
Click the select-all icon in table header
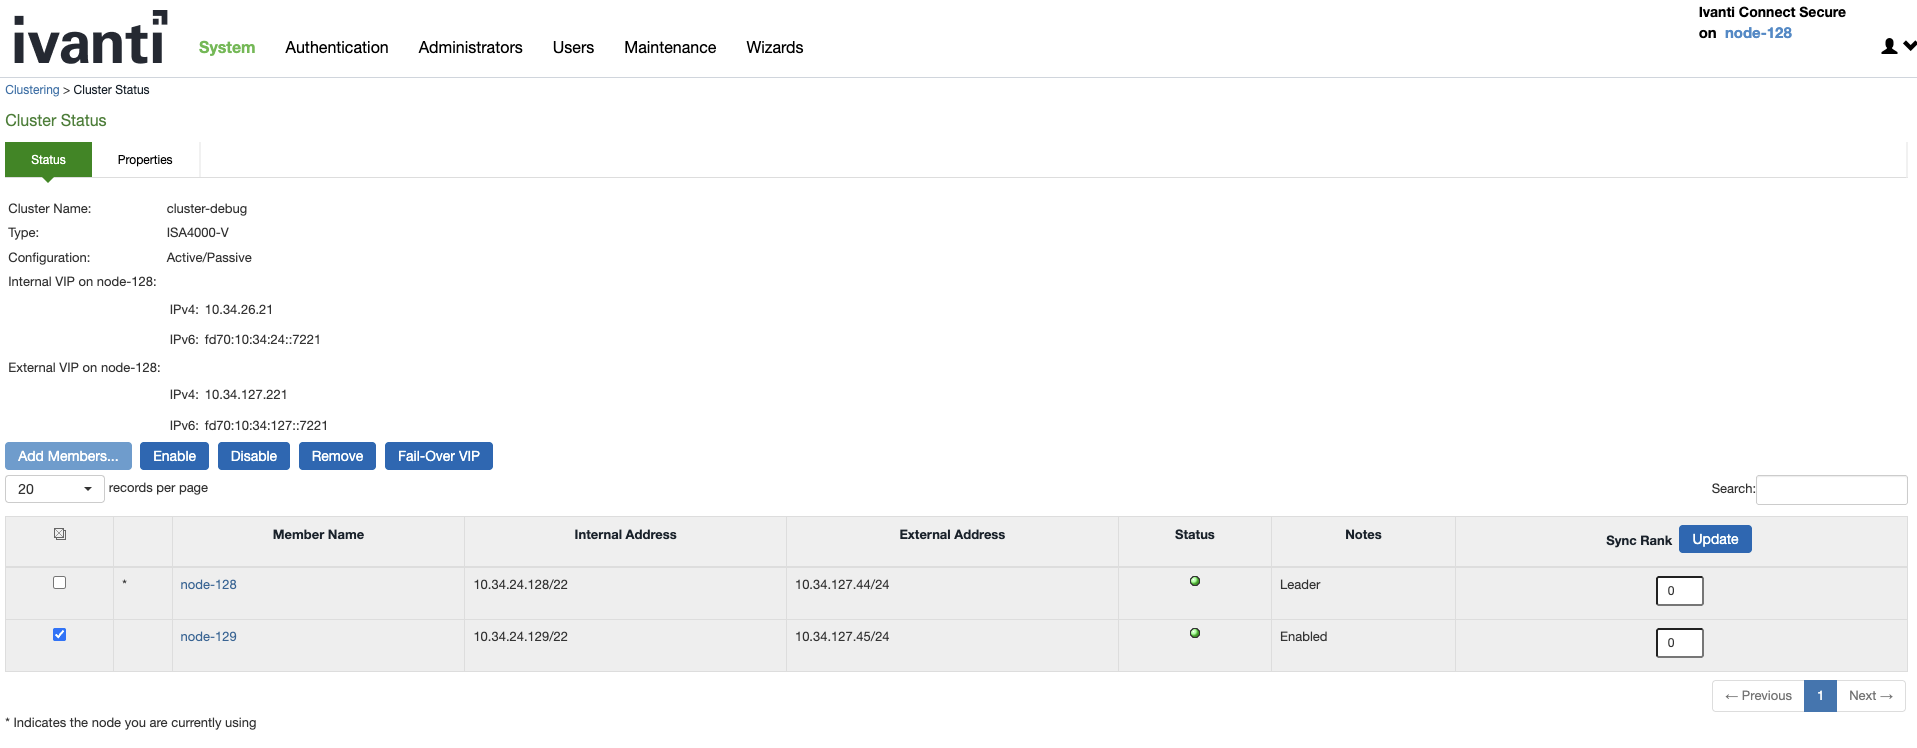pos(60,534)
